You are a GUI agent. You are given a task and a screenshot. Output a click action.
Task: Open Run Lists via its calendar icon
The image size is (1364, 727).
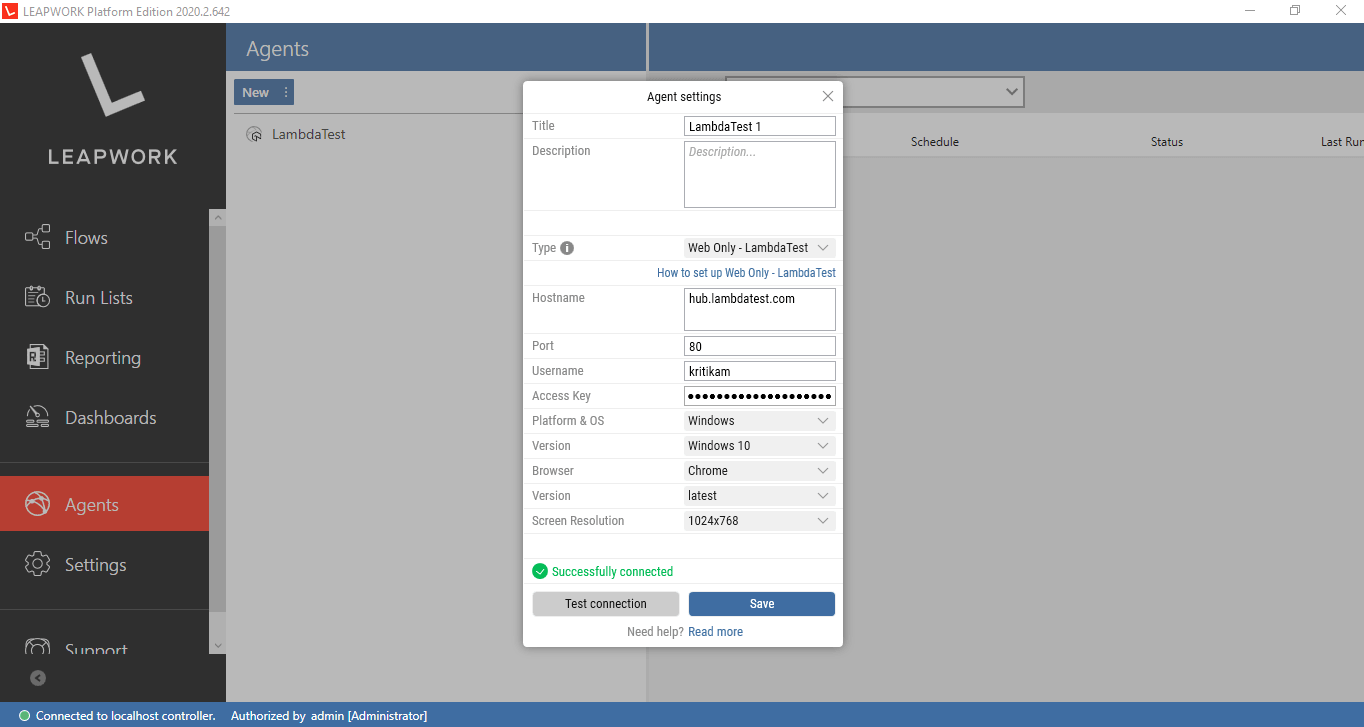coord(37,298)
